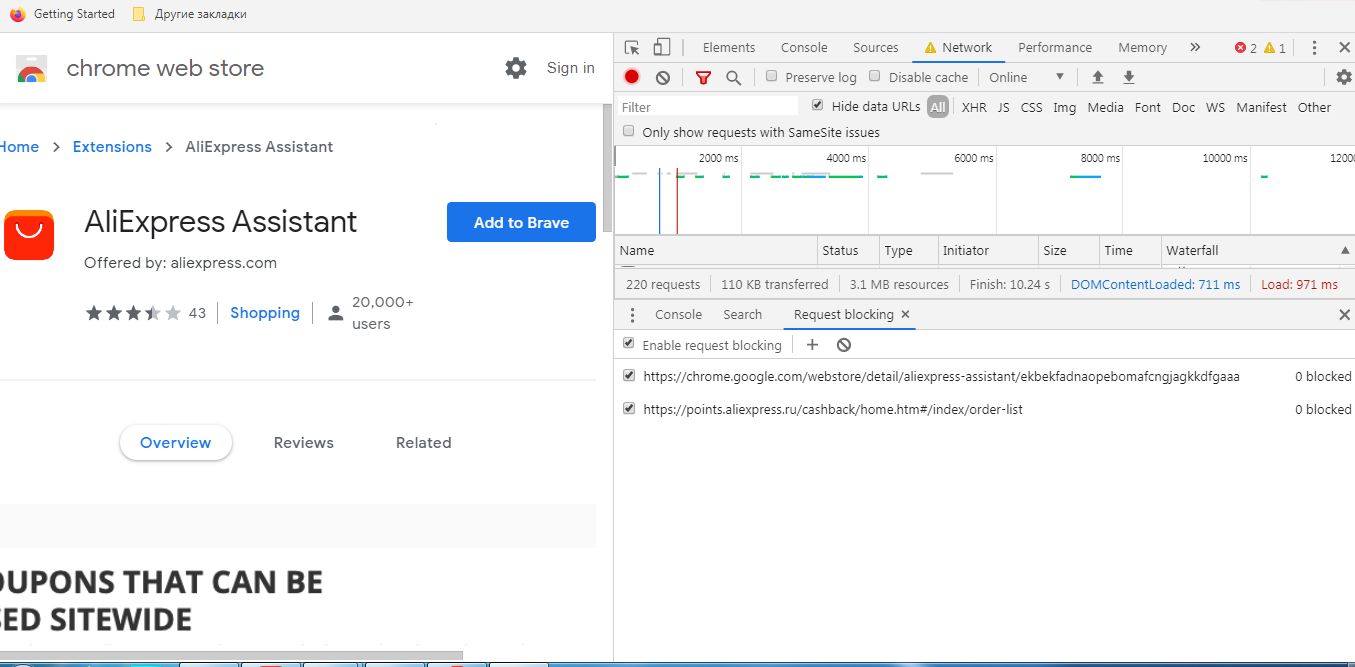
Task: Filter requests by Font type
Action: click(1148, 107)
